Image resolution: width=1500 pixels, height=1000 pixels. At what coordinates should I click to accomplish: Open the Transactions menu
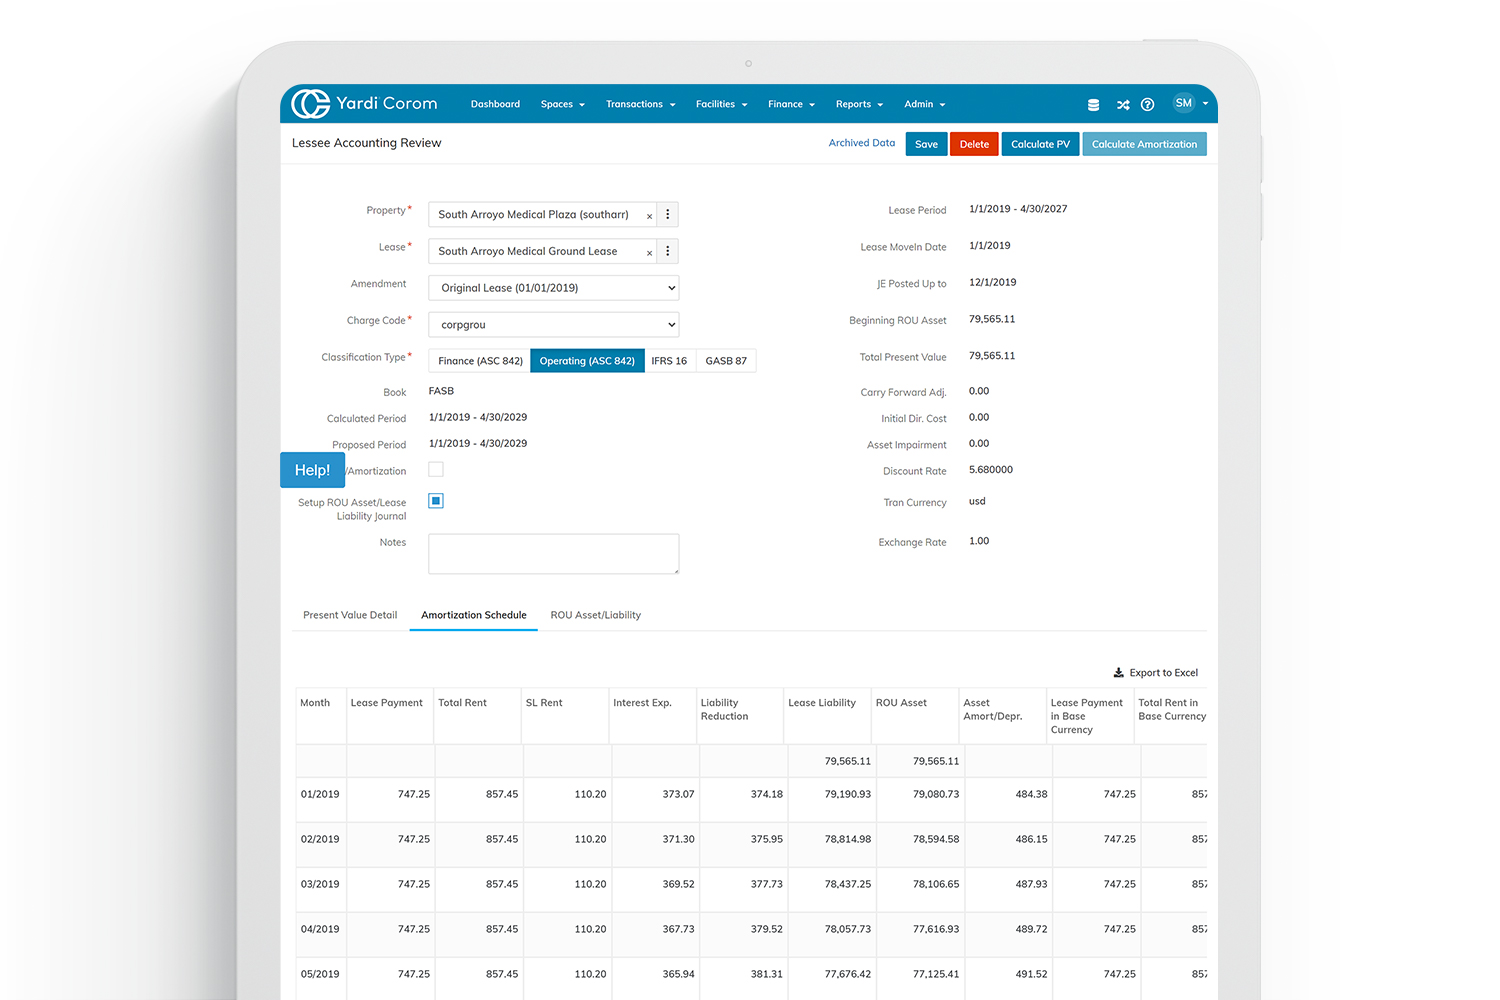coord(640,104)
